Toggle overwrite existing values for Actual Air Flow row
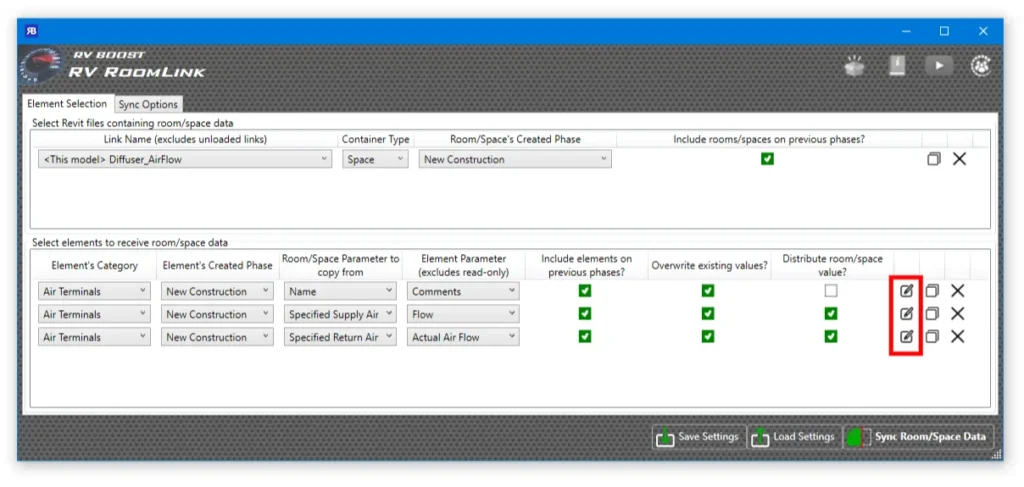Screen dimensions: 1024x487 (x=708, y=337)
